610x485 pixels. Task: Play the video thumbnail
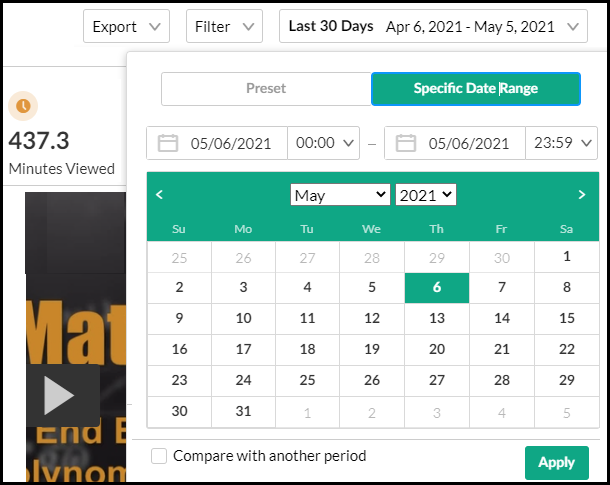[61, 396]
